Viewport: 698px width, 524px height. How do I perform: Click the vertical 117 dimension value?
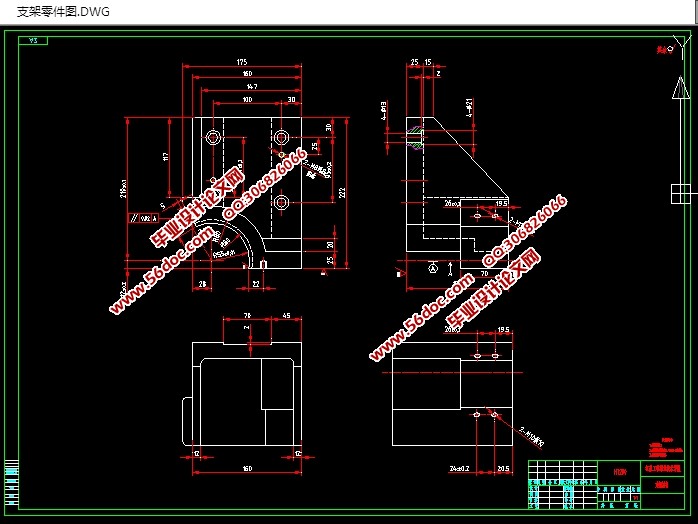point(166,157)
